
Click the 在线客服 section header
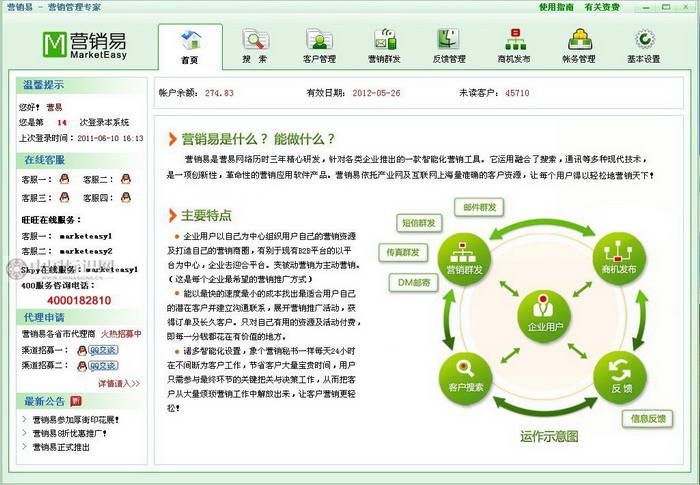click(44, 160)
